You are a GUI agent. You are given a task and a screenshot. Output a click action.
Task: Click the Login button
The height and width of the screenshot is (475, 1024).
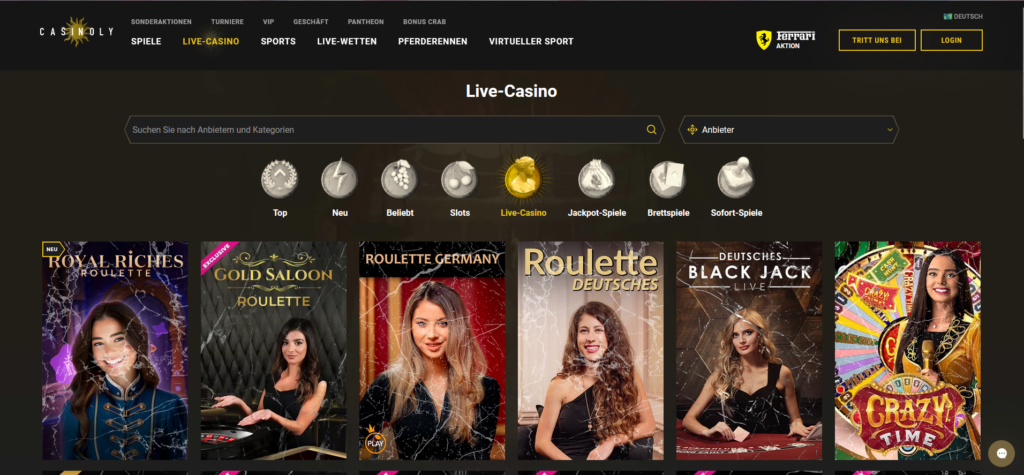pyautogui.click(x=952, y=40)
